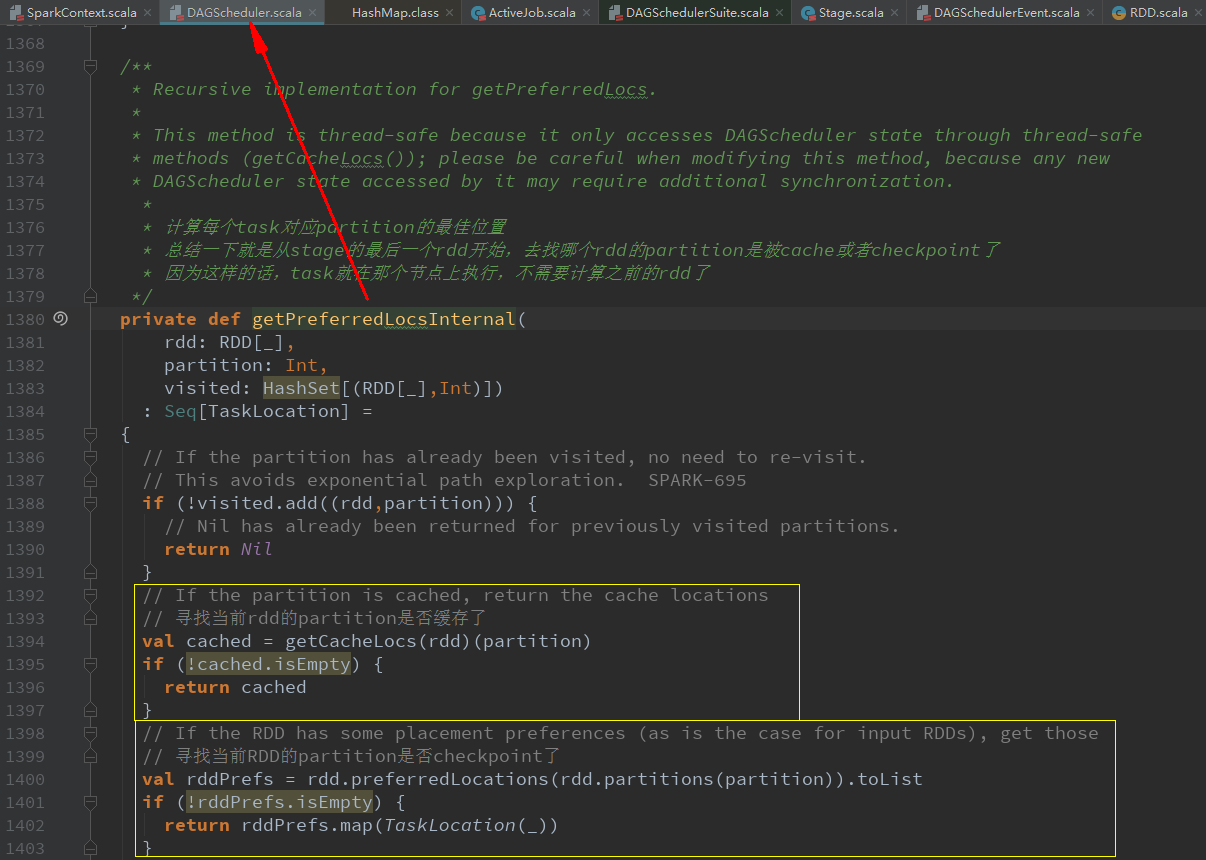Screen dimensions: 1206x860
Task: Select the DAGScheduler.scala tab
Action: [241, 13]
